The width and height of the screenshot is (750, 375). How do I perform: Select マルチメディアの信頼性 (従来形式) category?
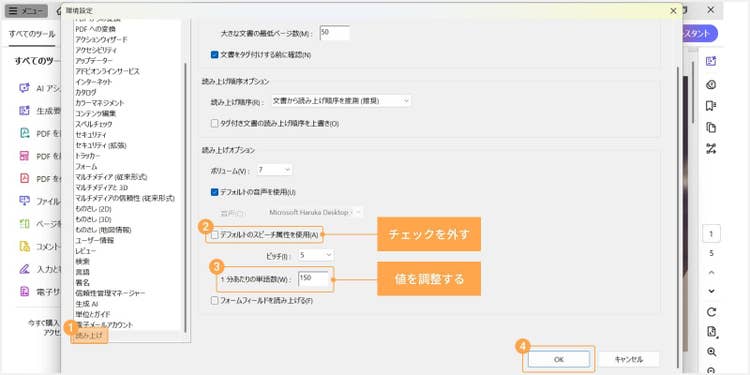click(x=125, y=198)
